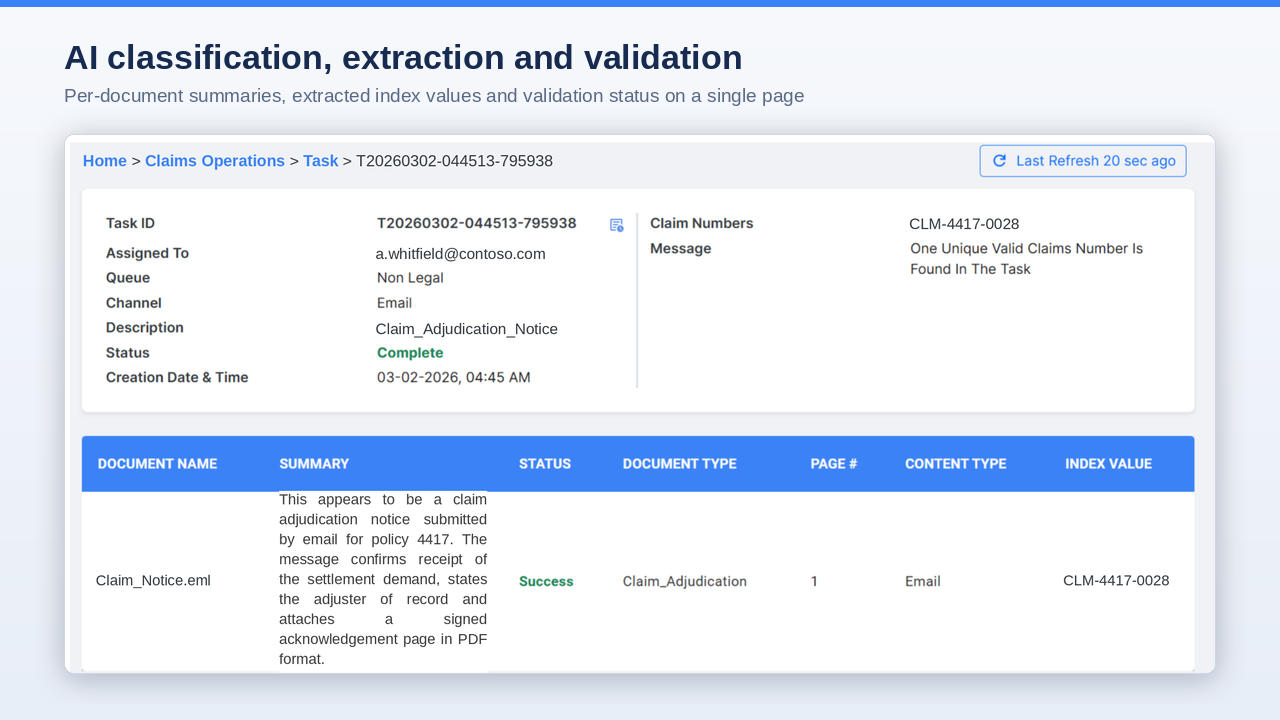The image size is (1280, 720).
Task: Click the Queue field label
Action: [128, 278]
